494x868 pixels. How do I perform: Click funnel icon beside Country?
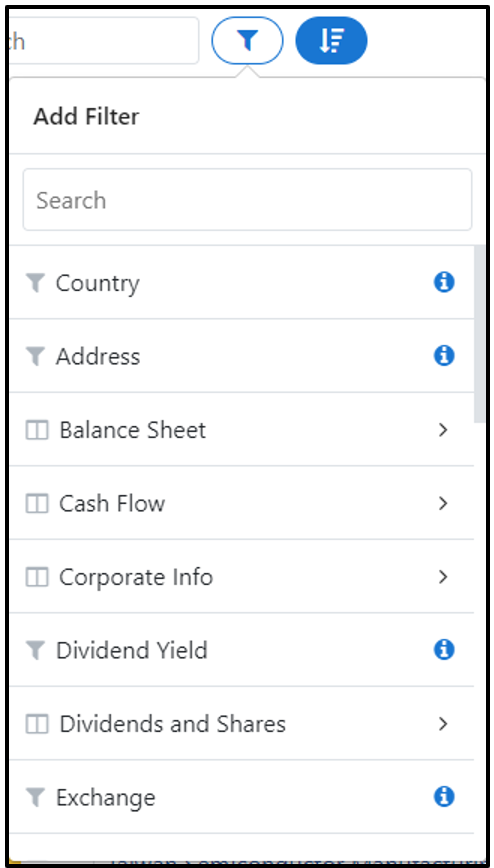pyautogui.click(x=35, y=283)
